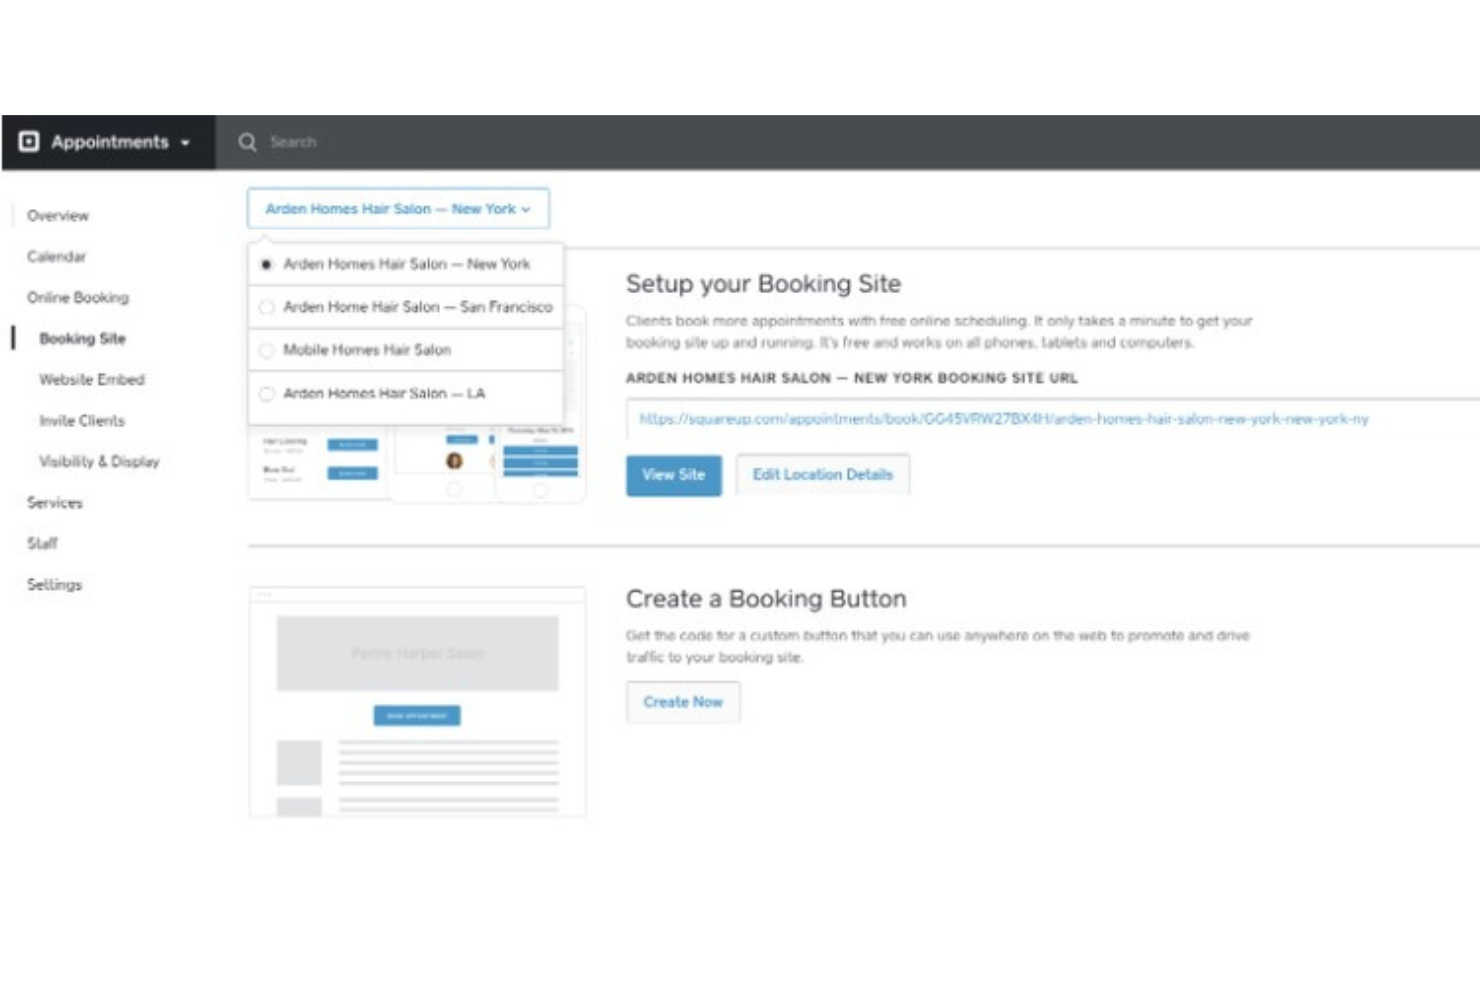
Task: Open Services in the sidebar
Action: [55, 502]
